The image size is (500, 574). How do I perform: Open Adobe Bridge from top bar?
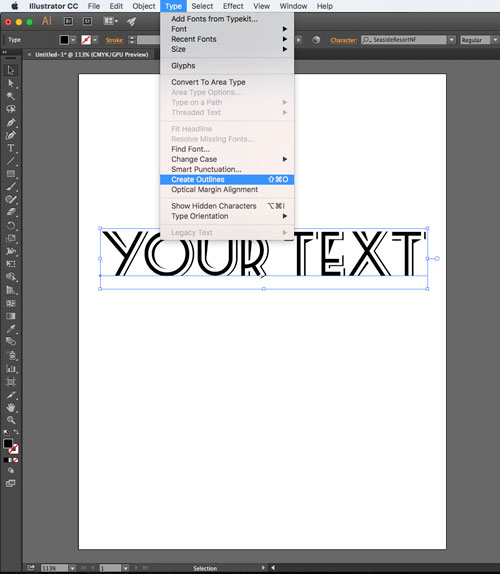pyautogui.click(x=68, y=21)
